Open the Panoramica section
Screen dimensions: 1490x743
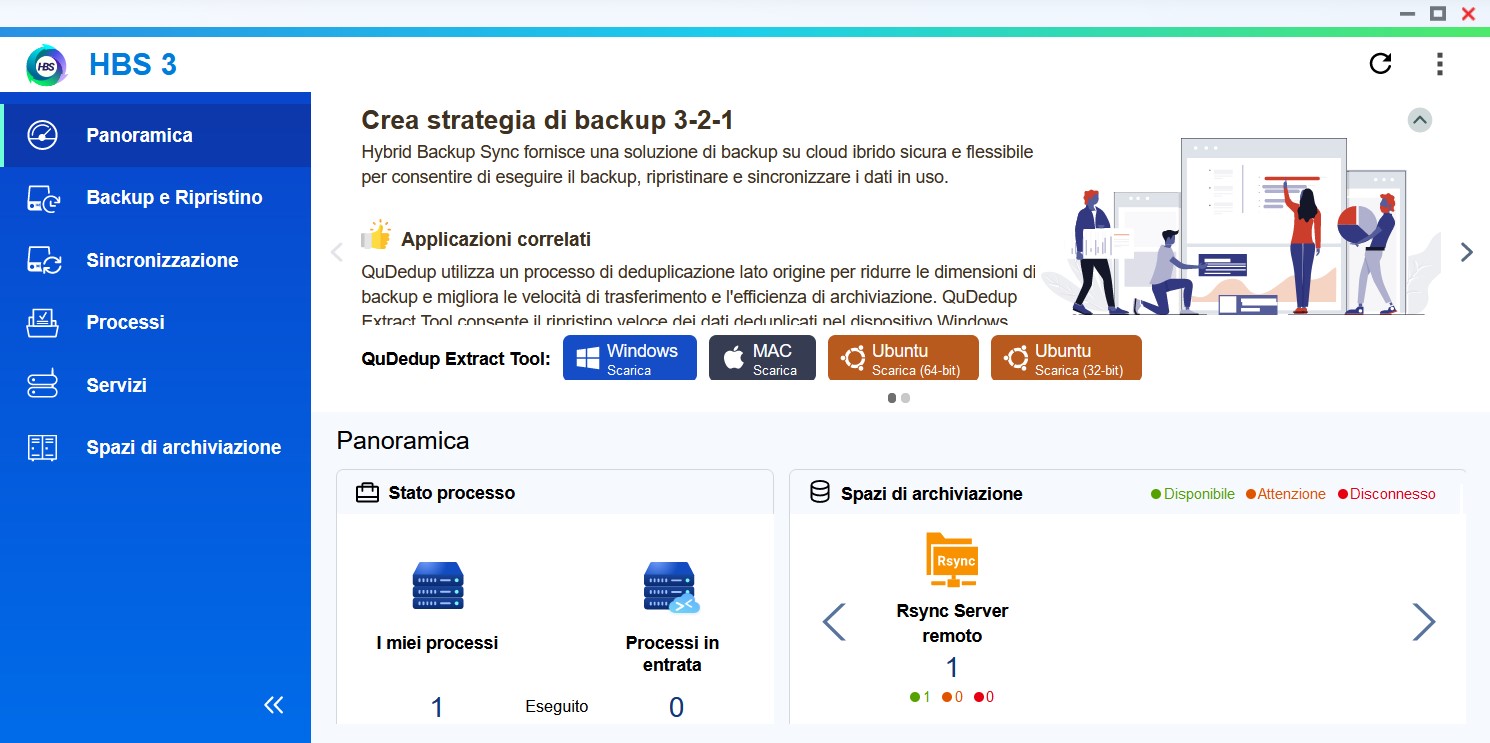(x=155, y=135)
